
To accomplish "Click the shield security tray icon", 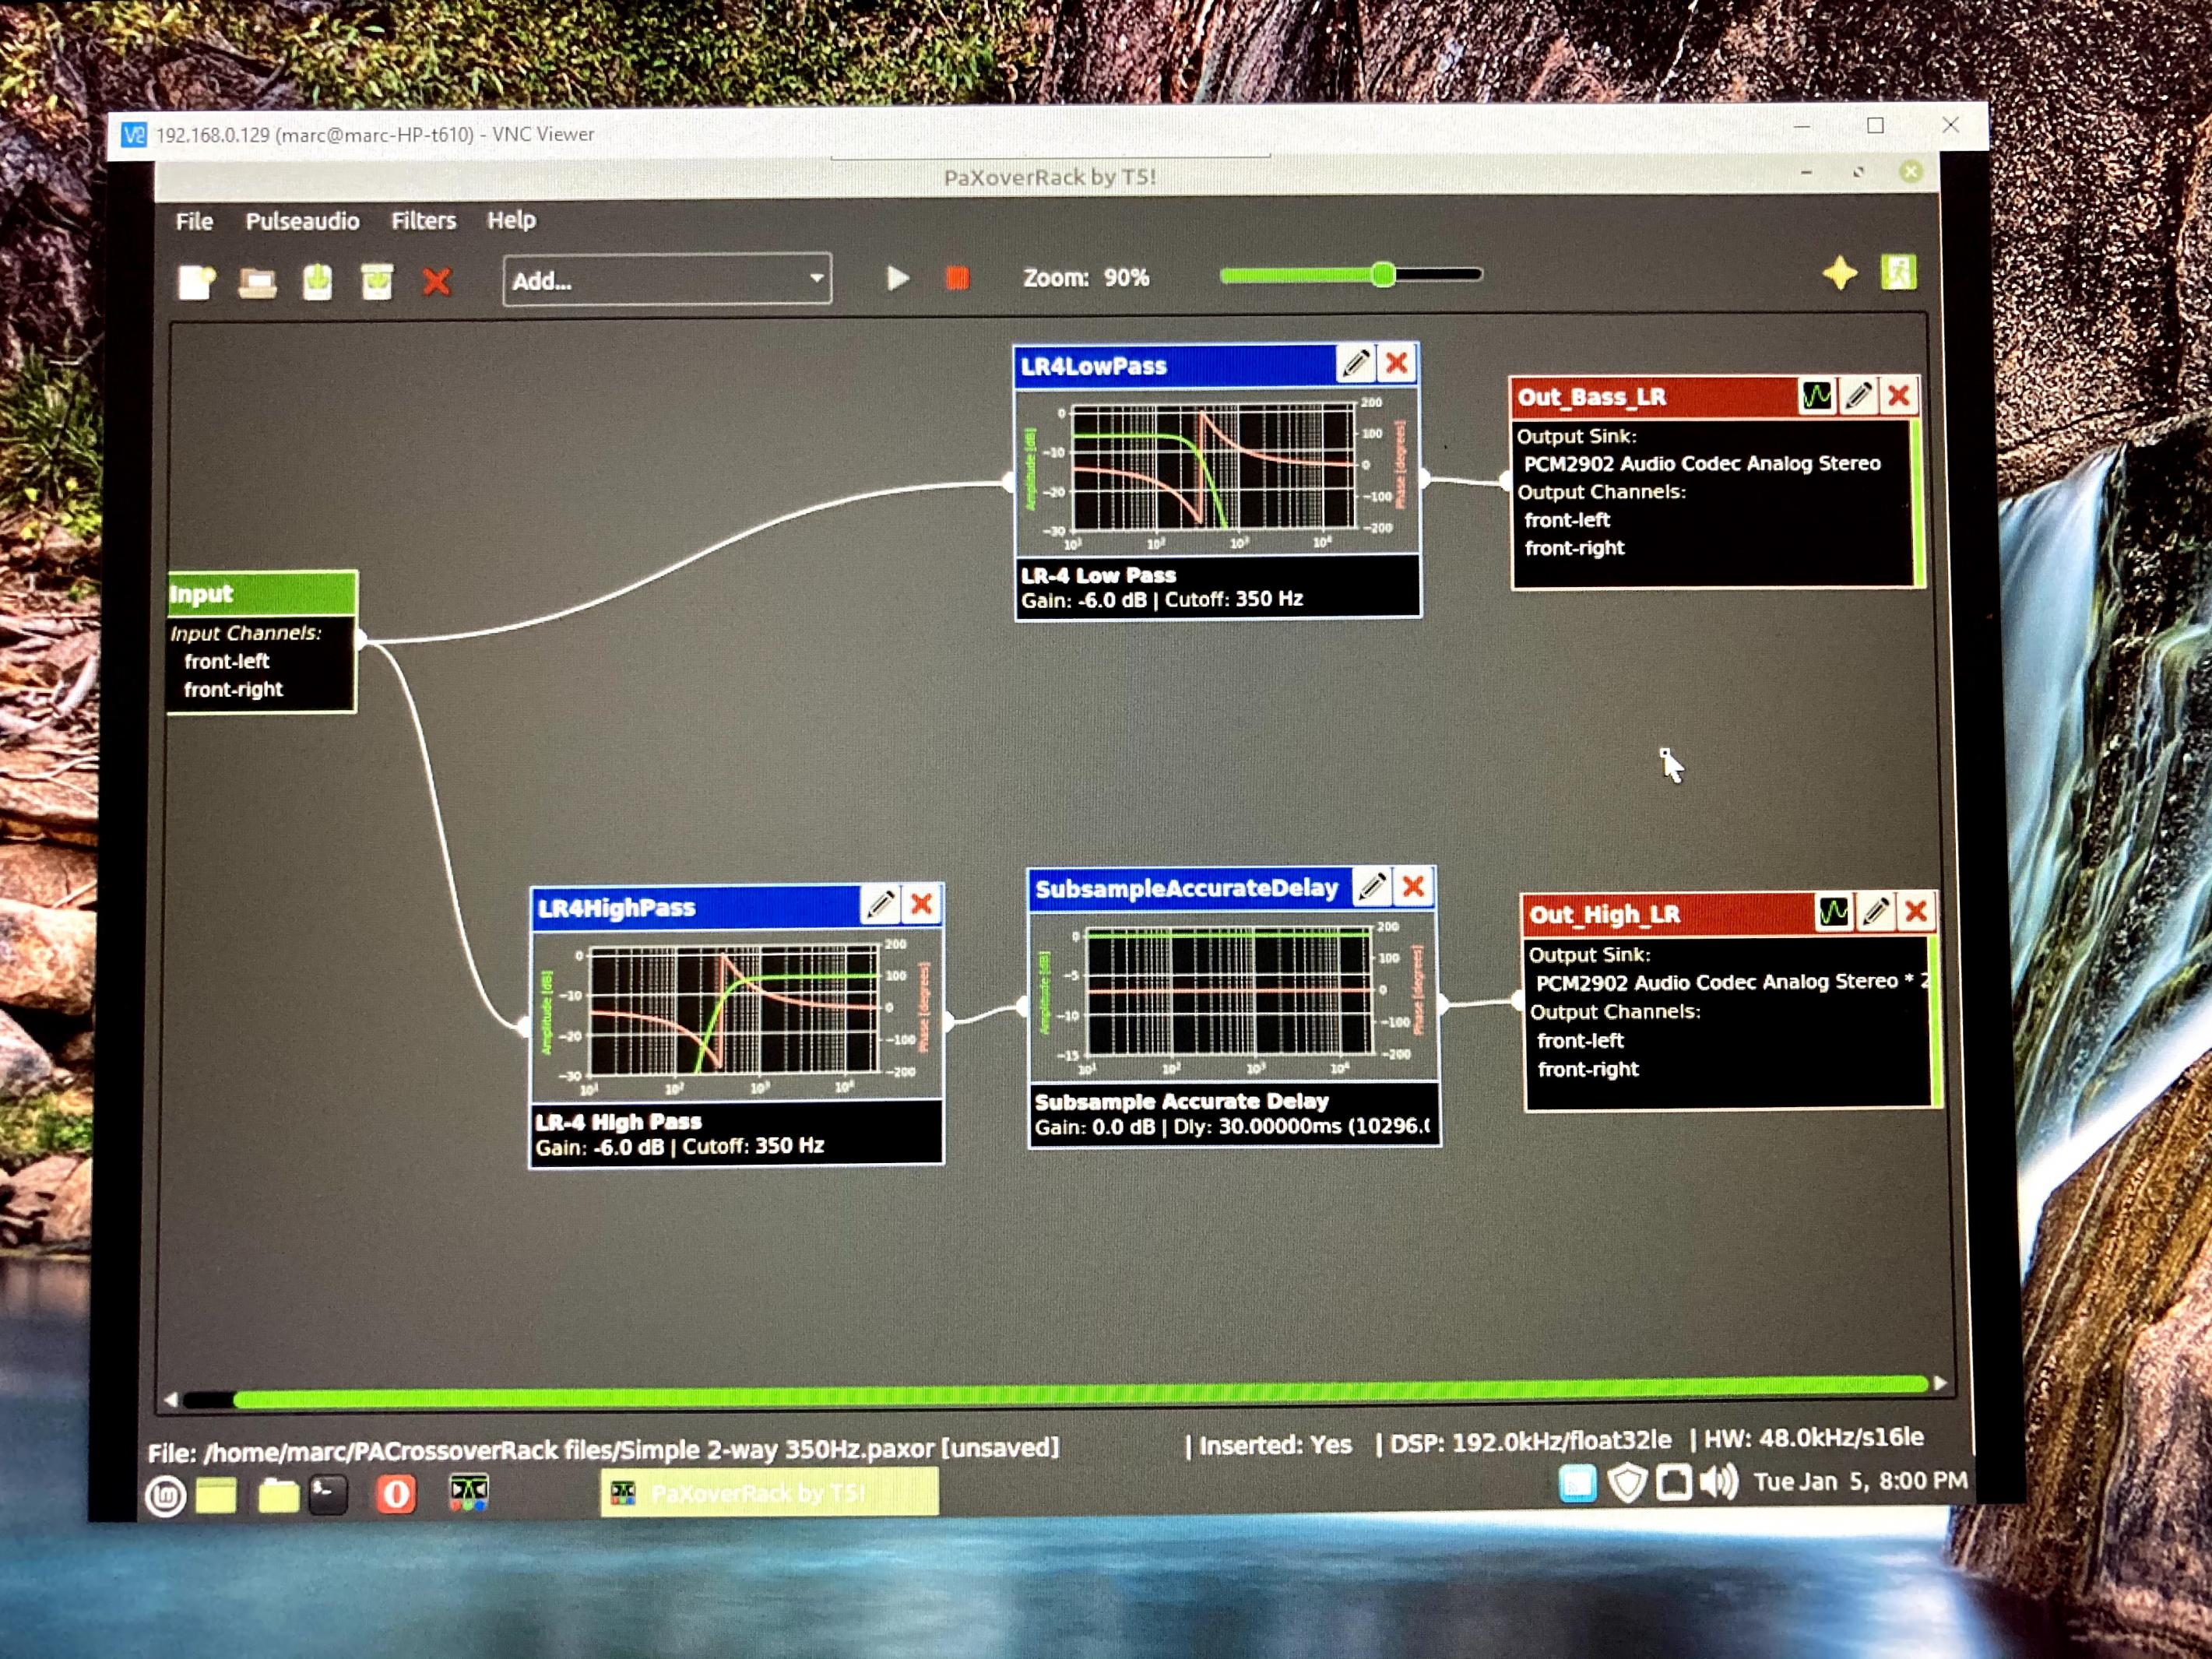I will pyautogui.click(x=1627, y=1483).
